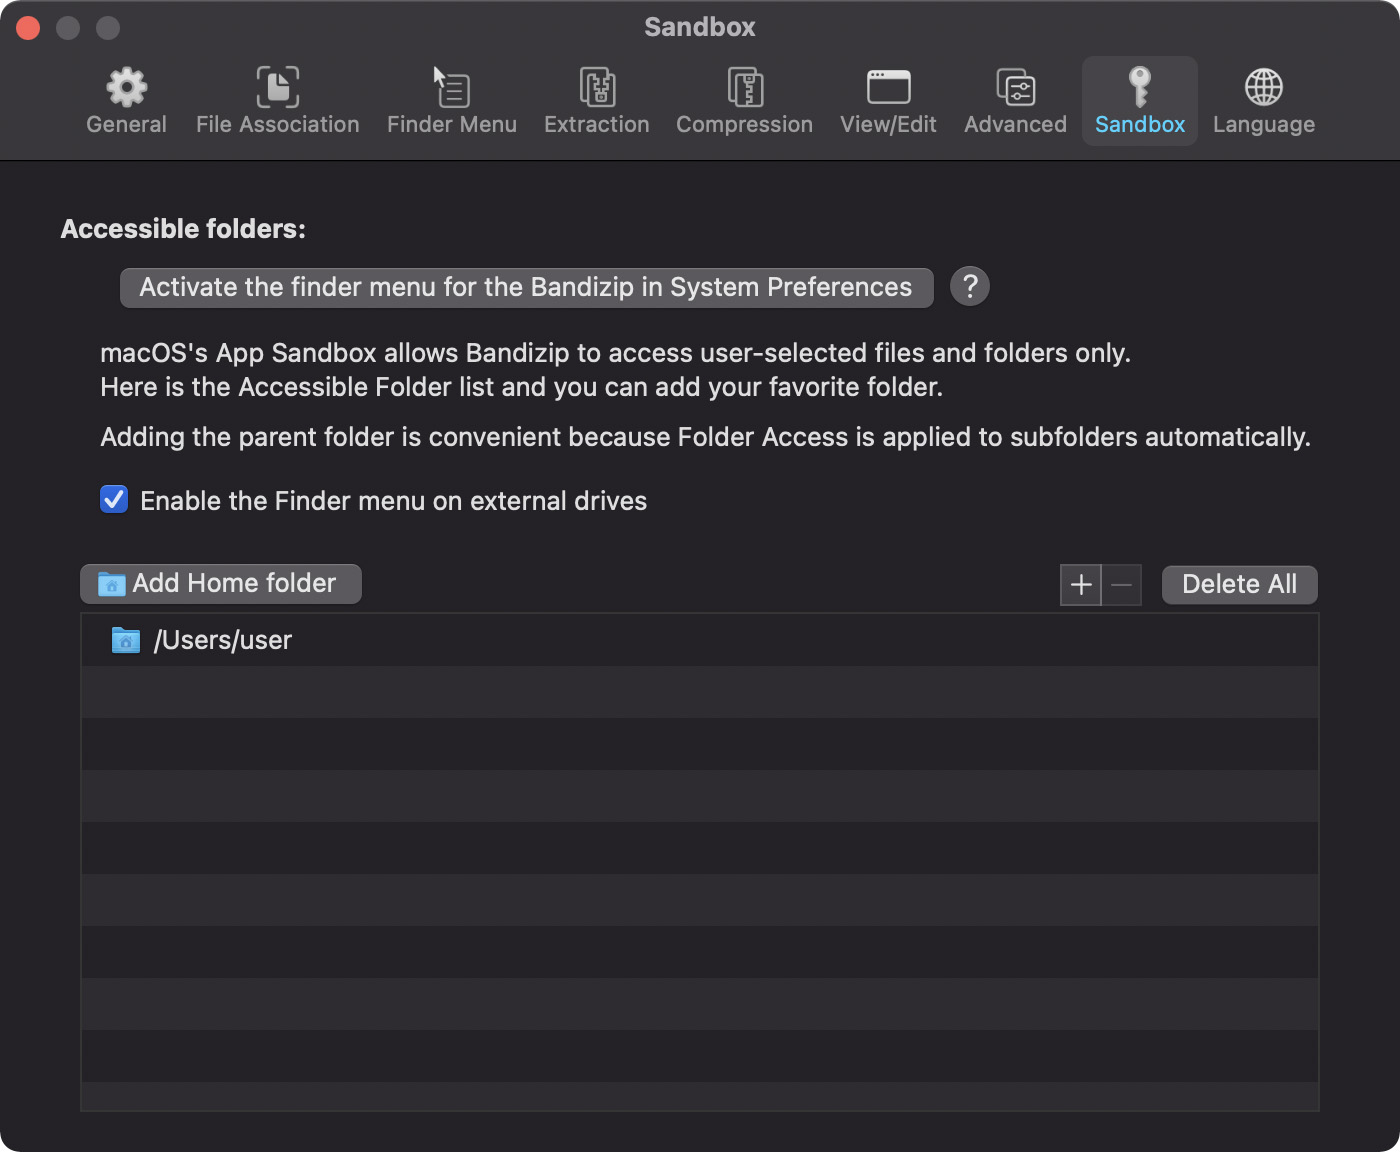The image size is (1400, 1152).
Task: Open the General settings gear icon
Action: (x=126, y=88)
